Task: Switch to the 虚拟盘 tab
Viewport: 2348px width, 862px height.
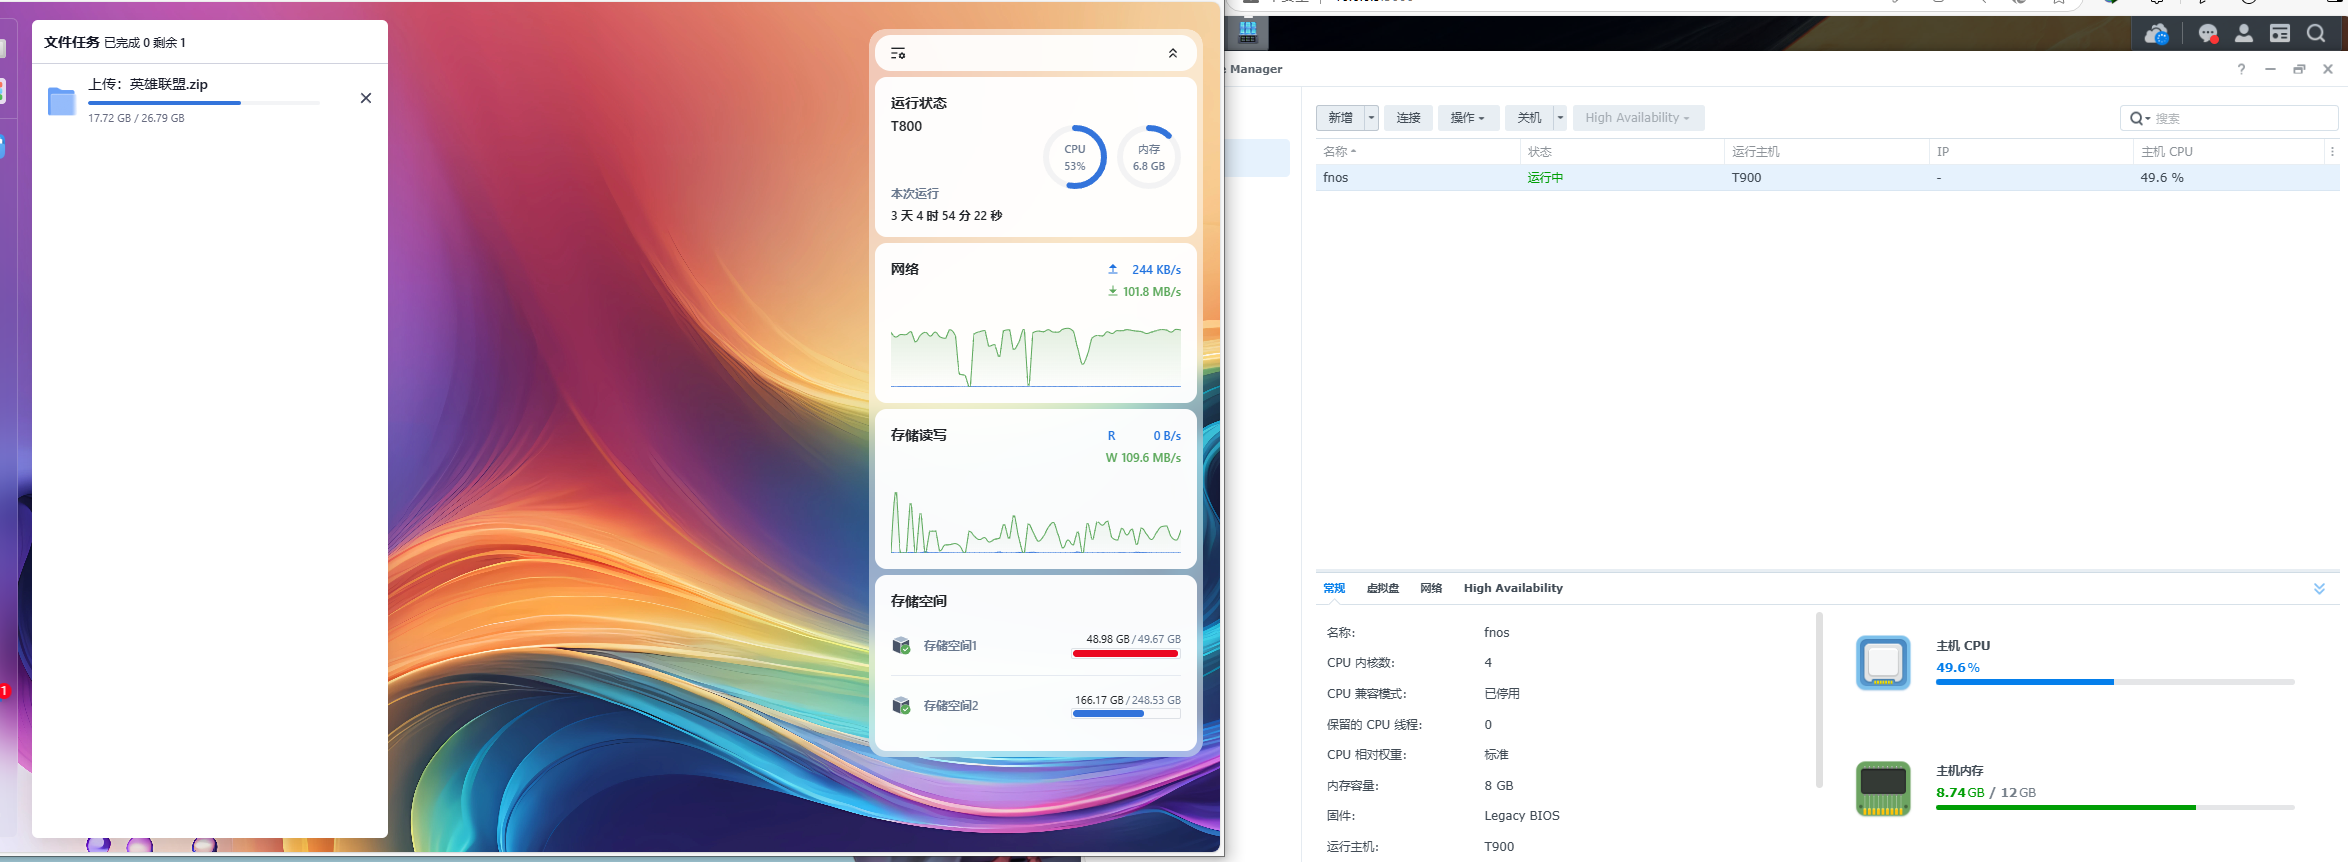Action: (x=1383, y=588)
